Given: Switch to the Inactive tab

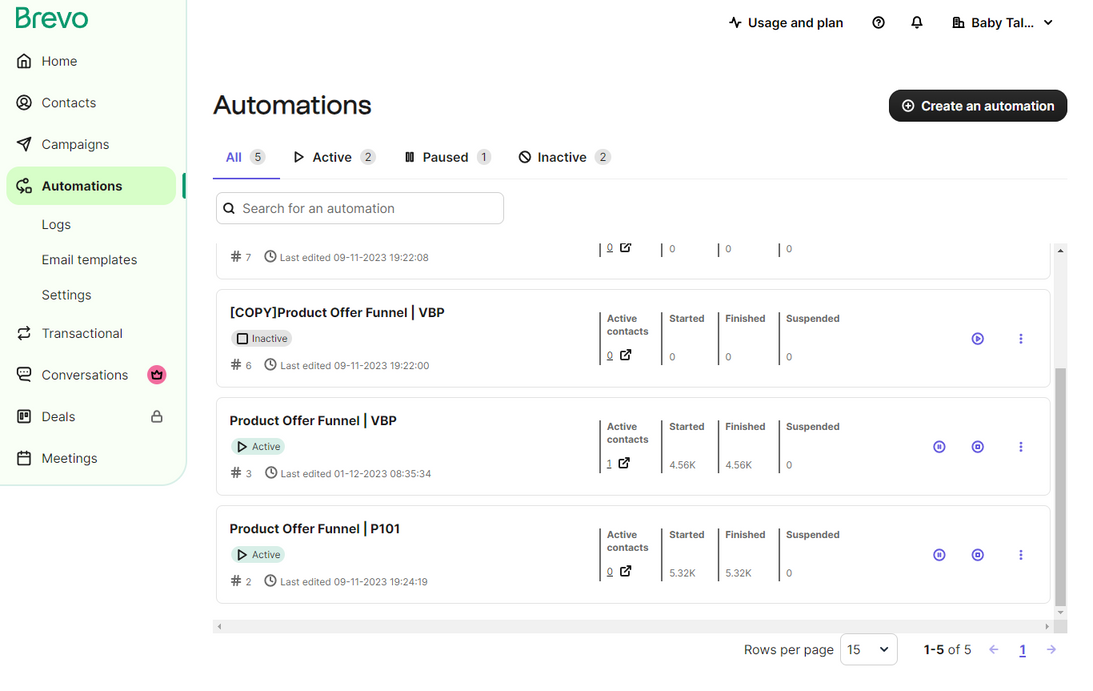Looking at the screenshot, I should (x=563, y=157).
